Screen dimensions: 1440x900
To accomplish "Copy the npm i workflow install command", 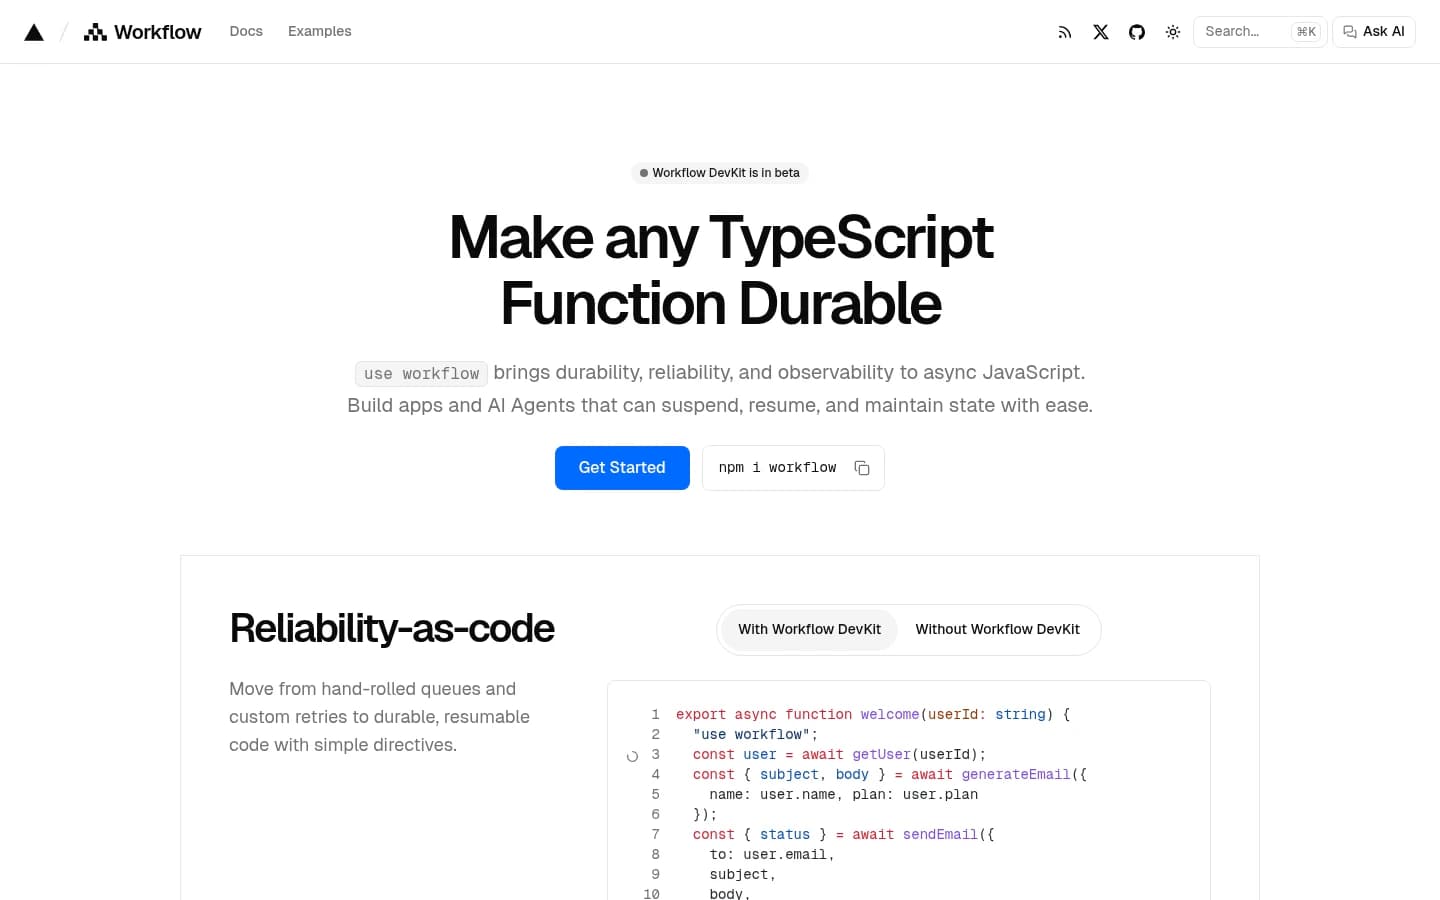I will pos(861,468).
